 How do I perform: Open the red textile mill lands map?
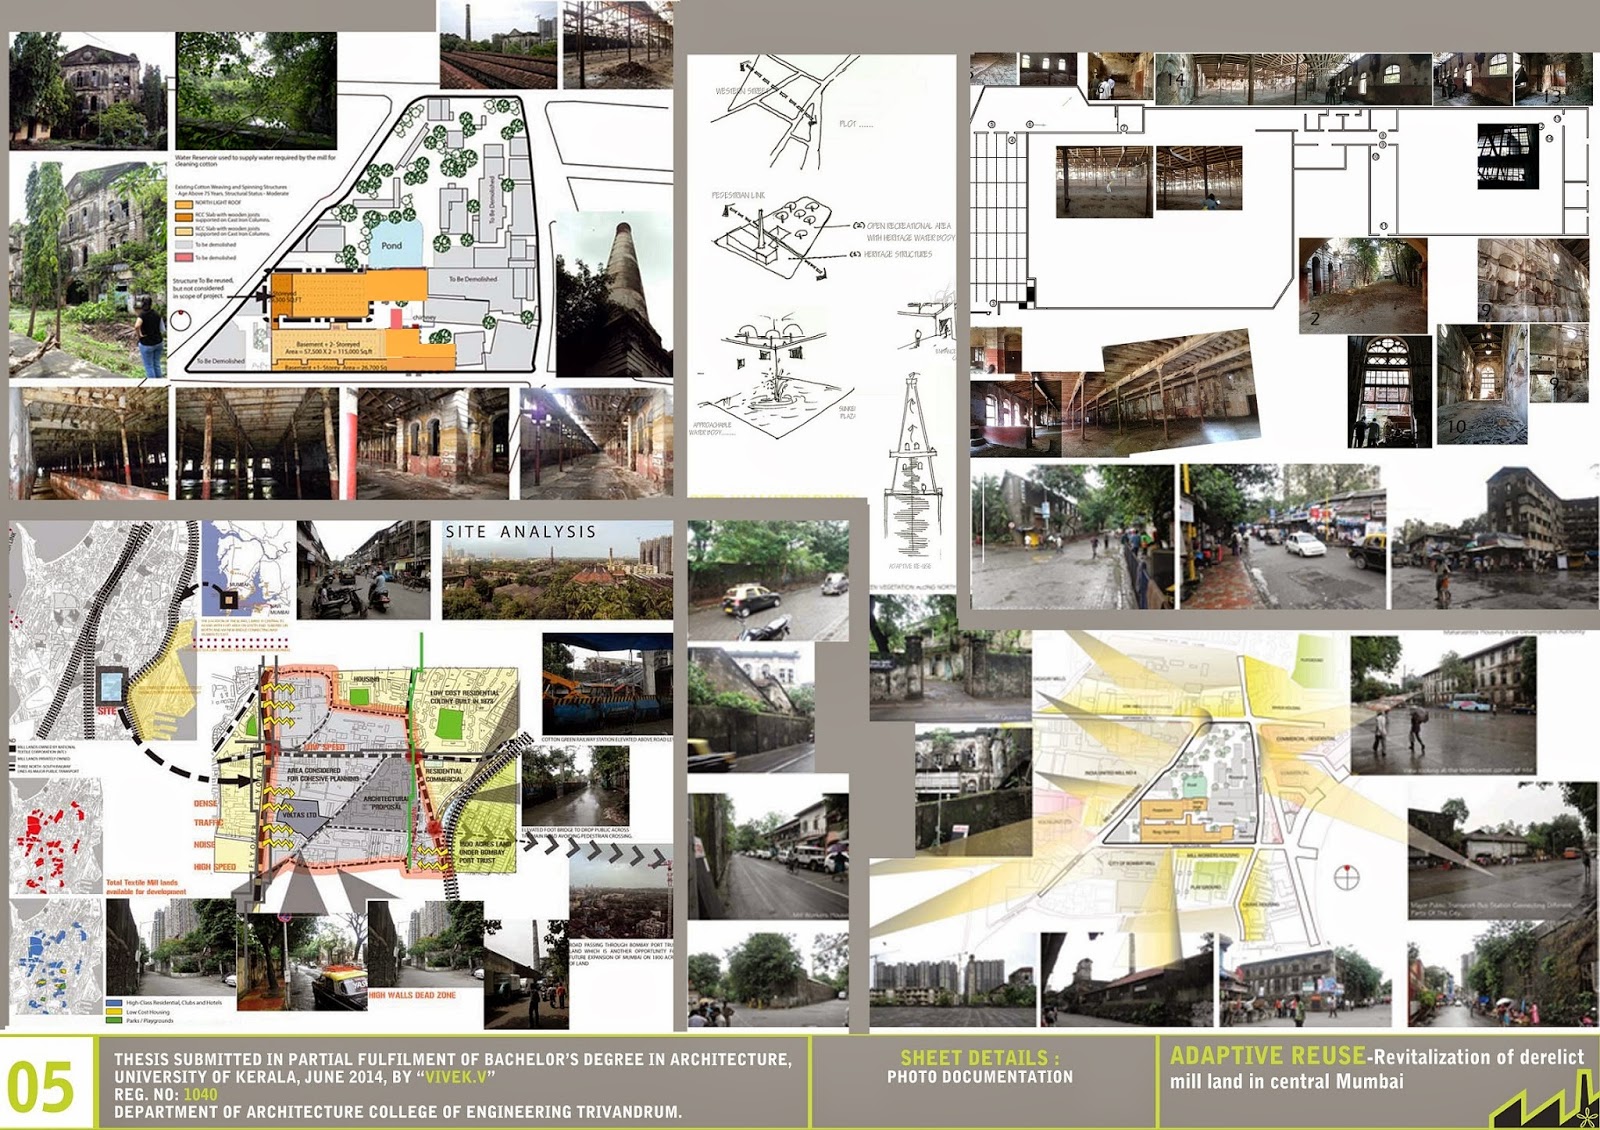pos(56,836)
